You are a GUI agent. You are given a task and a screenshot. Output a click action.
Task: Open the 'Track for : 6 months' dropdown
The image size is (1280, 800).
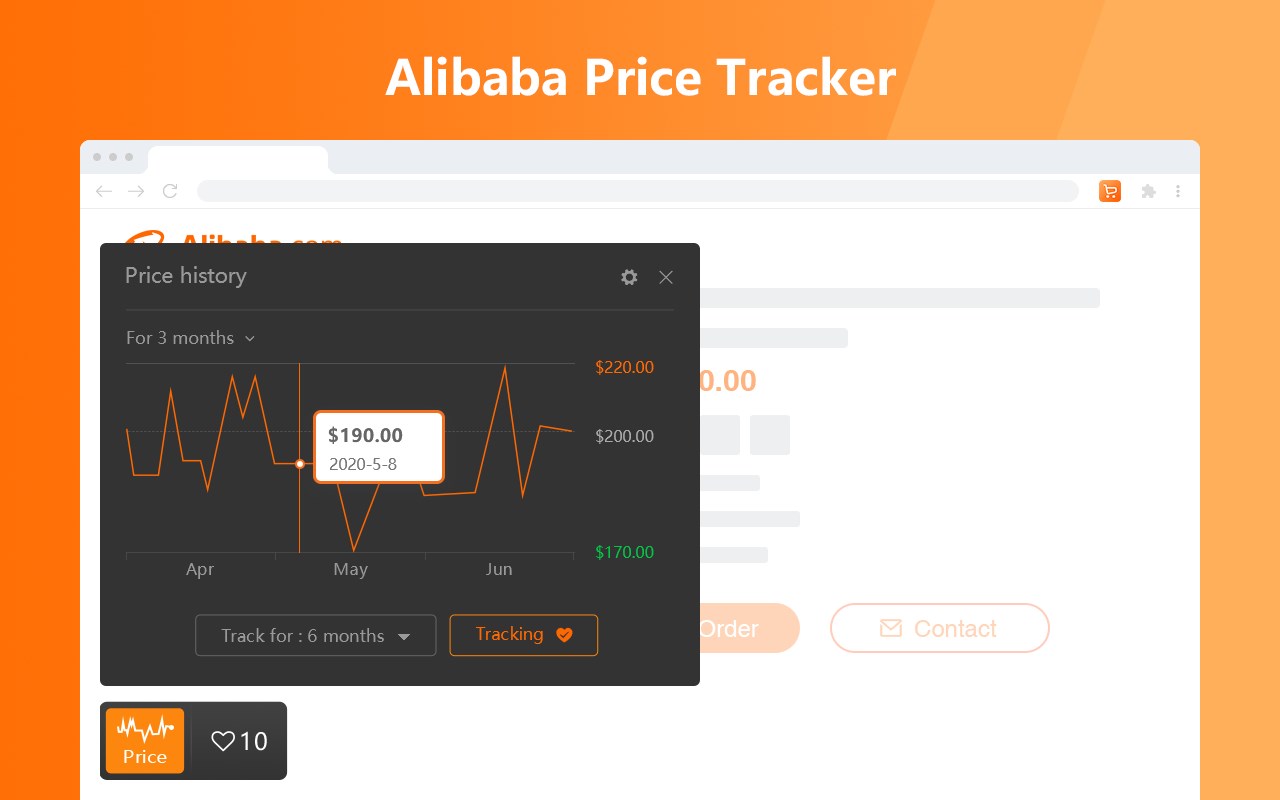click(315, 636)
